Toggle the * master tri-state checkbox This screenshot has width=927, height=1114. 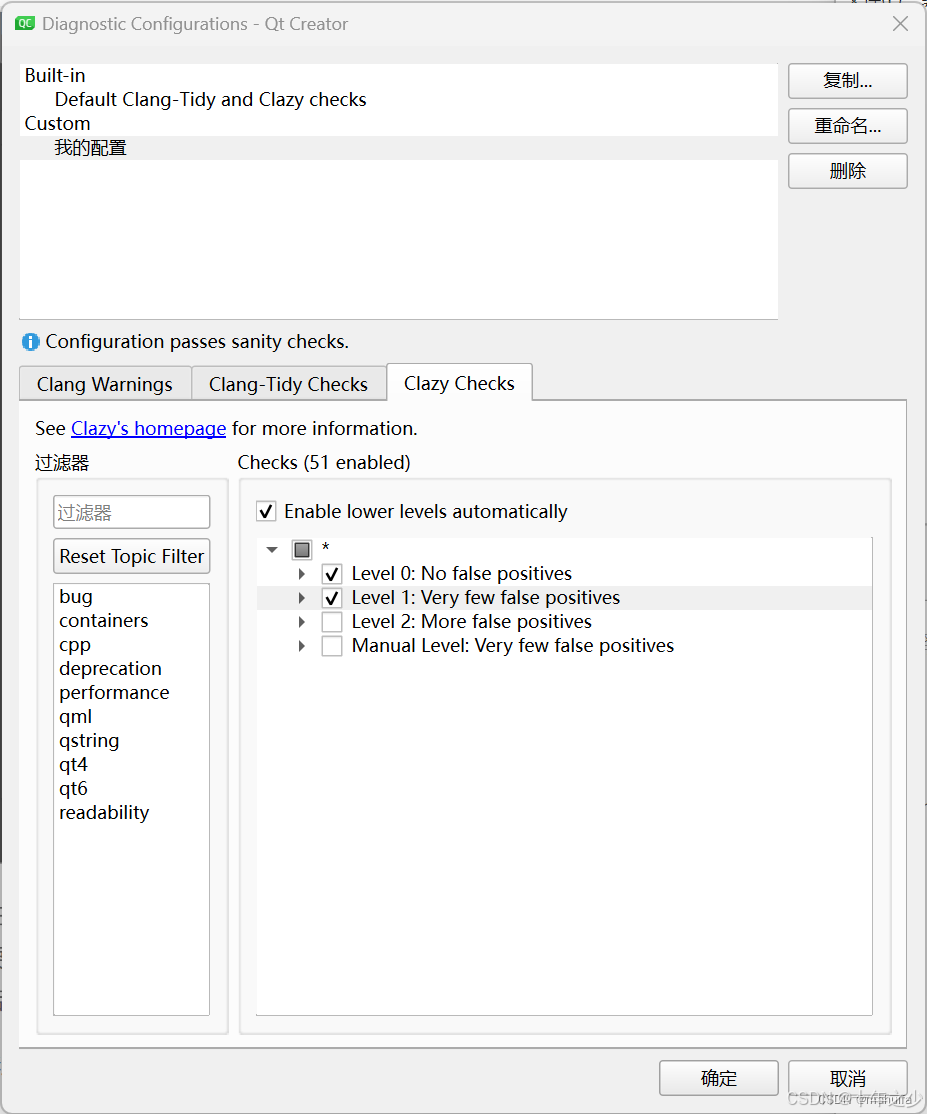[x=301, y=549]
